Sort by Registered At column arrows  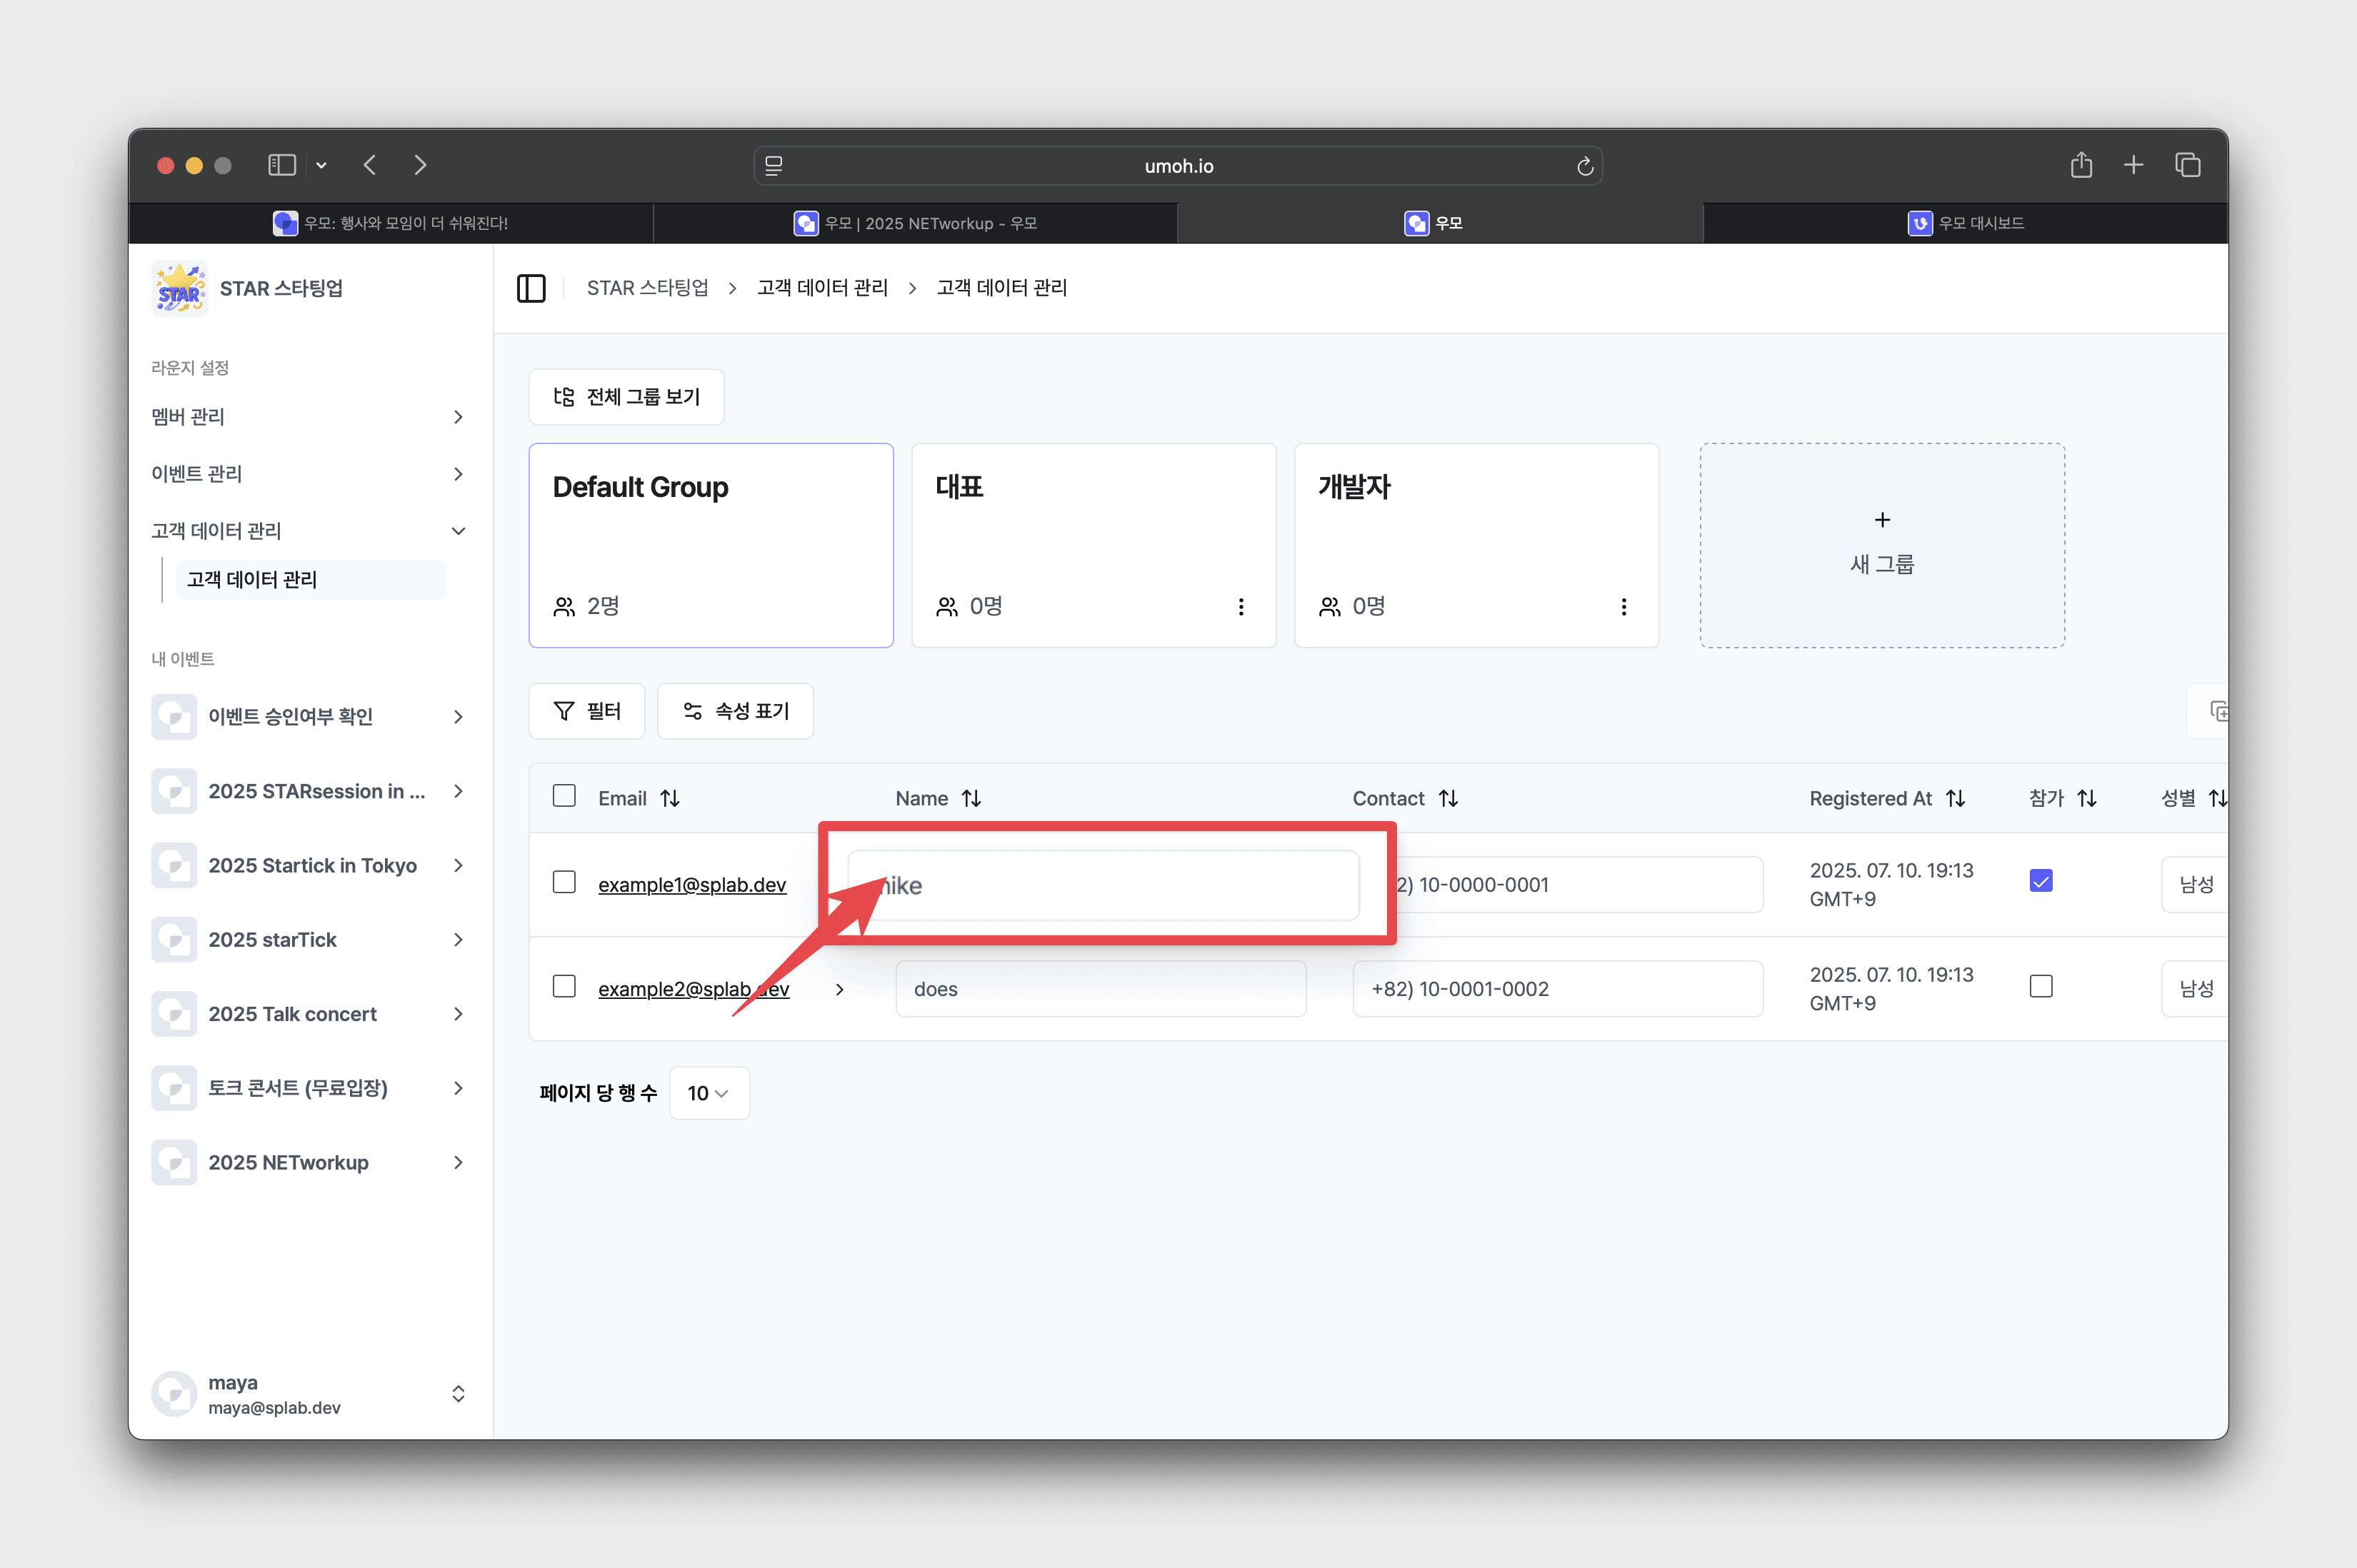pos(1955,798)
